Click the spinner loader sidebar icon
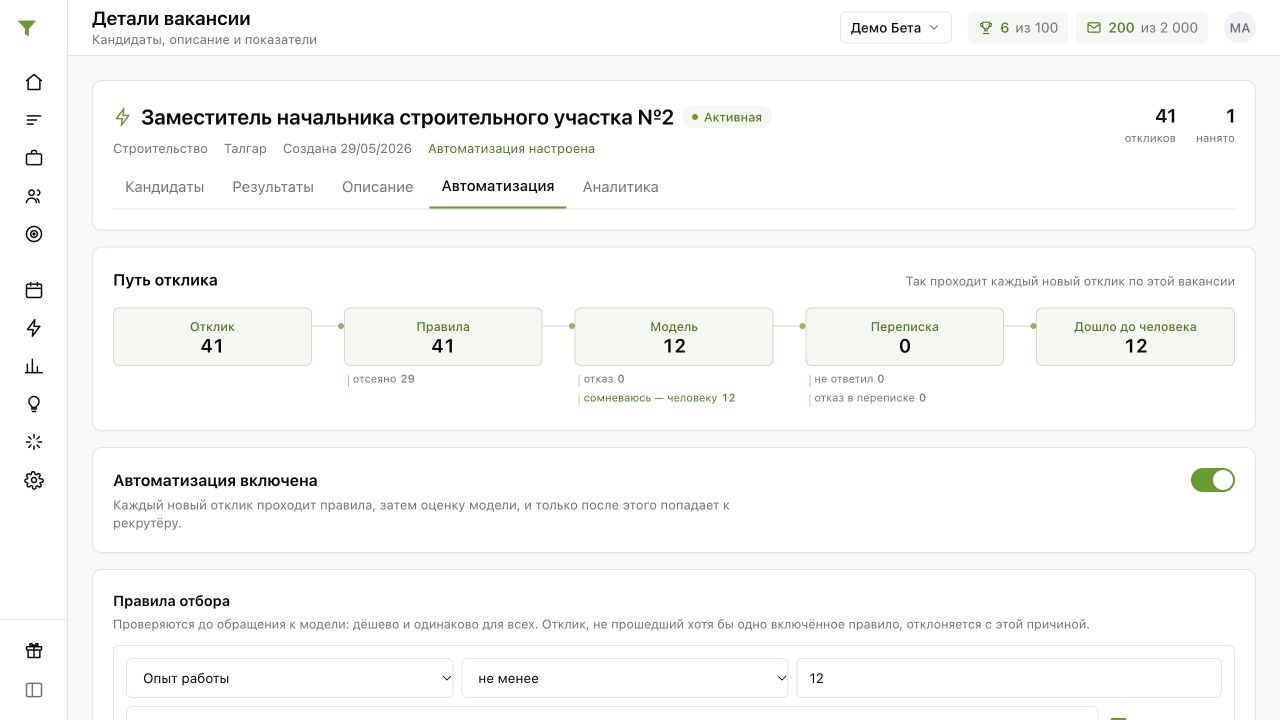1280x720 pixels. point(34,442)
